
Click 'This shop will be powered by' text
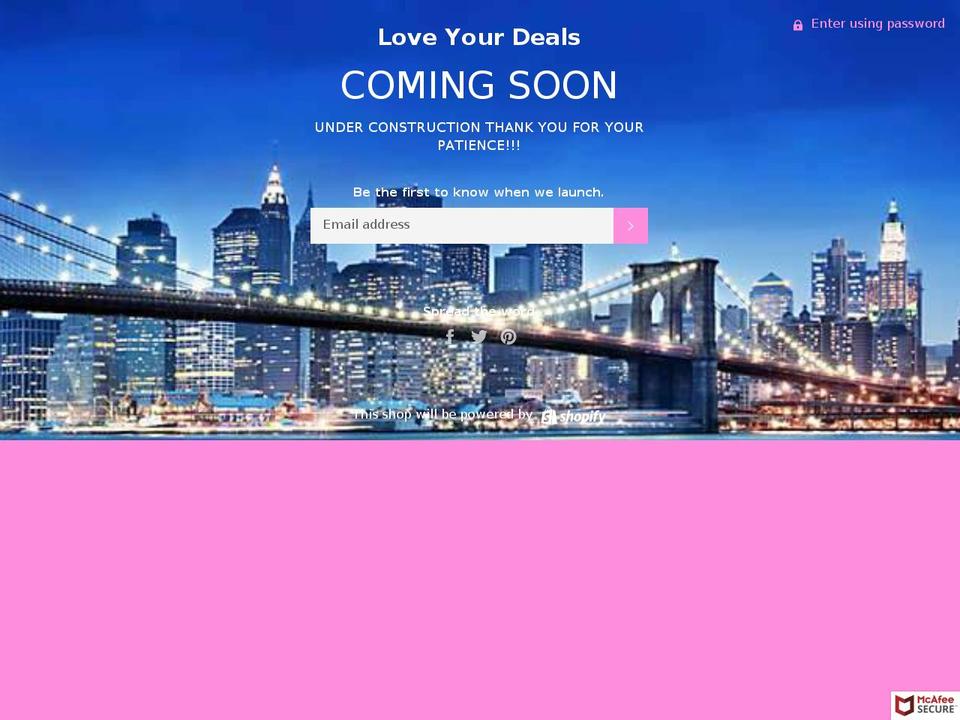pyautogui.click(x=443, y=414)
